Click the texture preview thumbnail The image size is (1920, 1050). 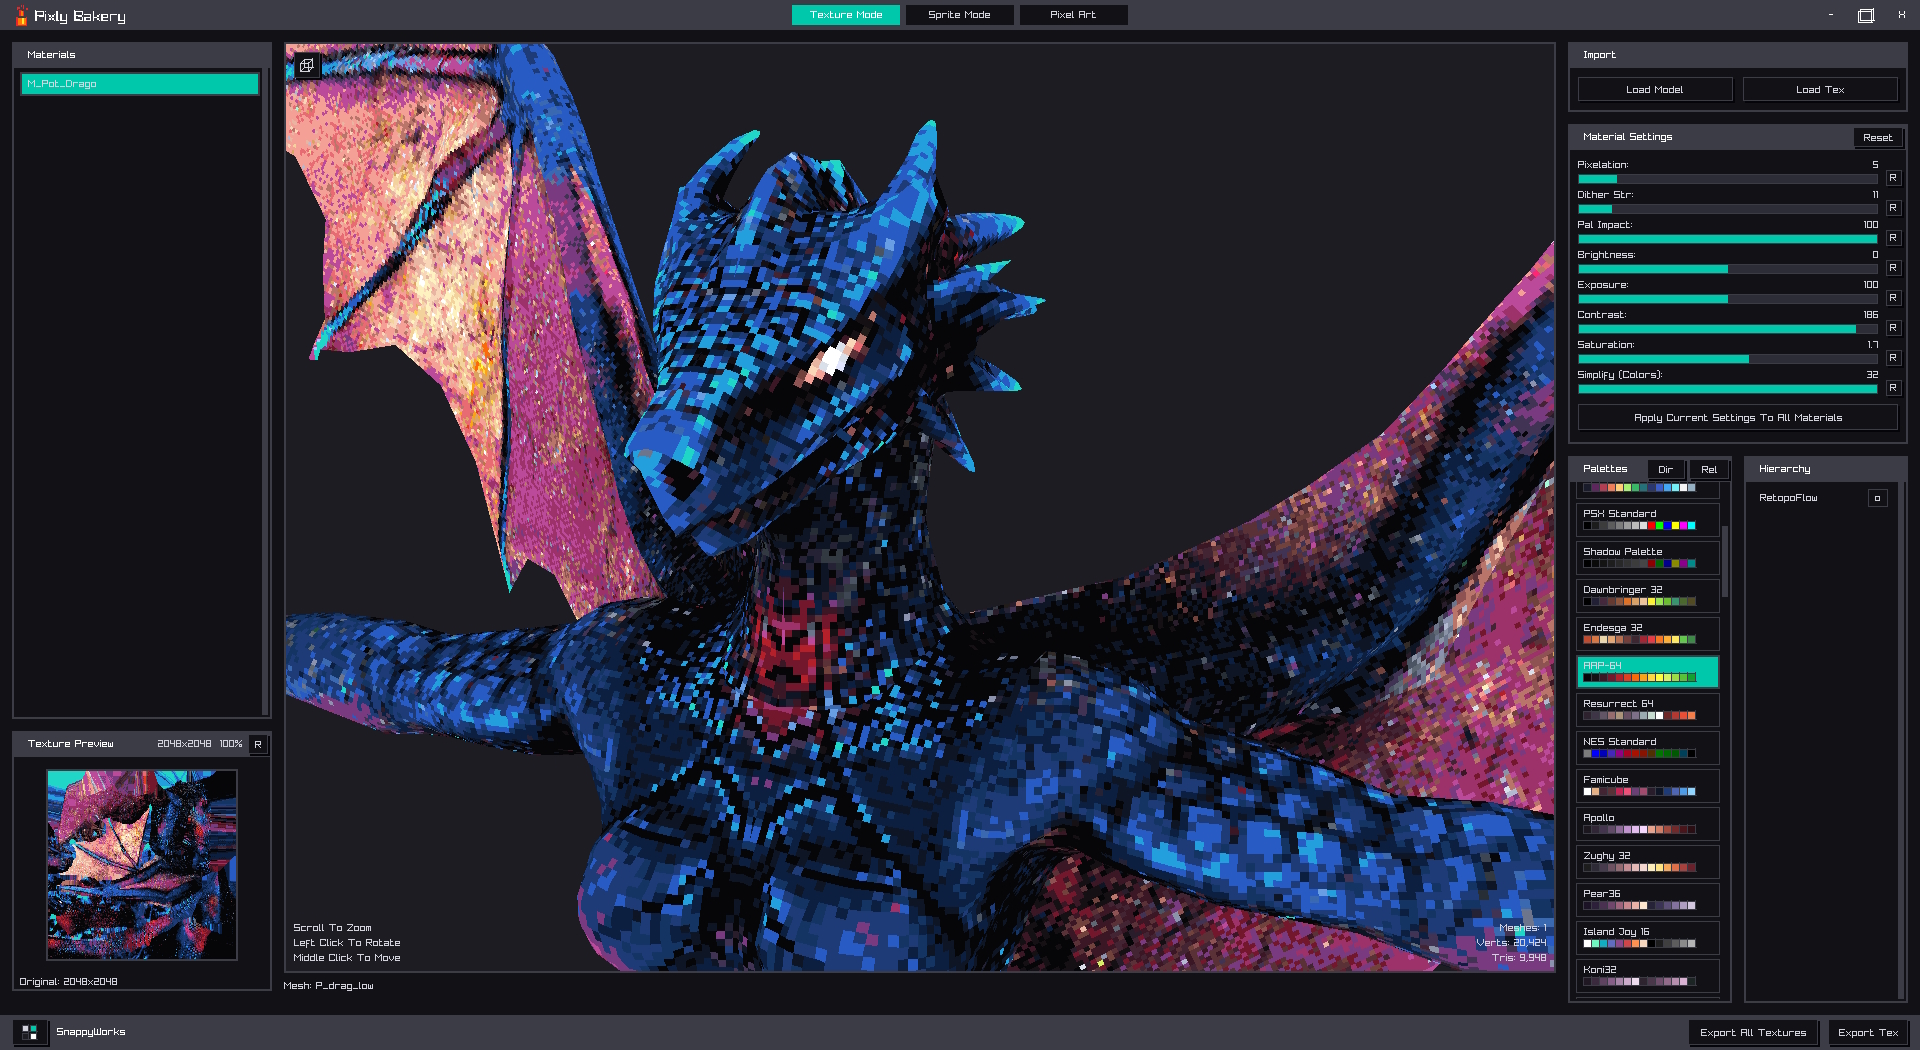(142, 865)
